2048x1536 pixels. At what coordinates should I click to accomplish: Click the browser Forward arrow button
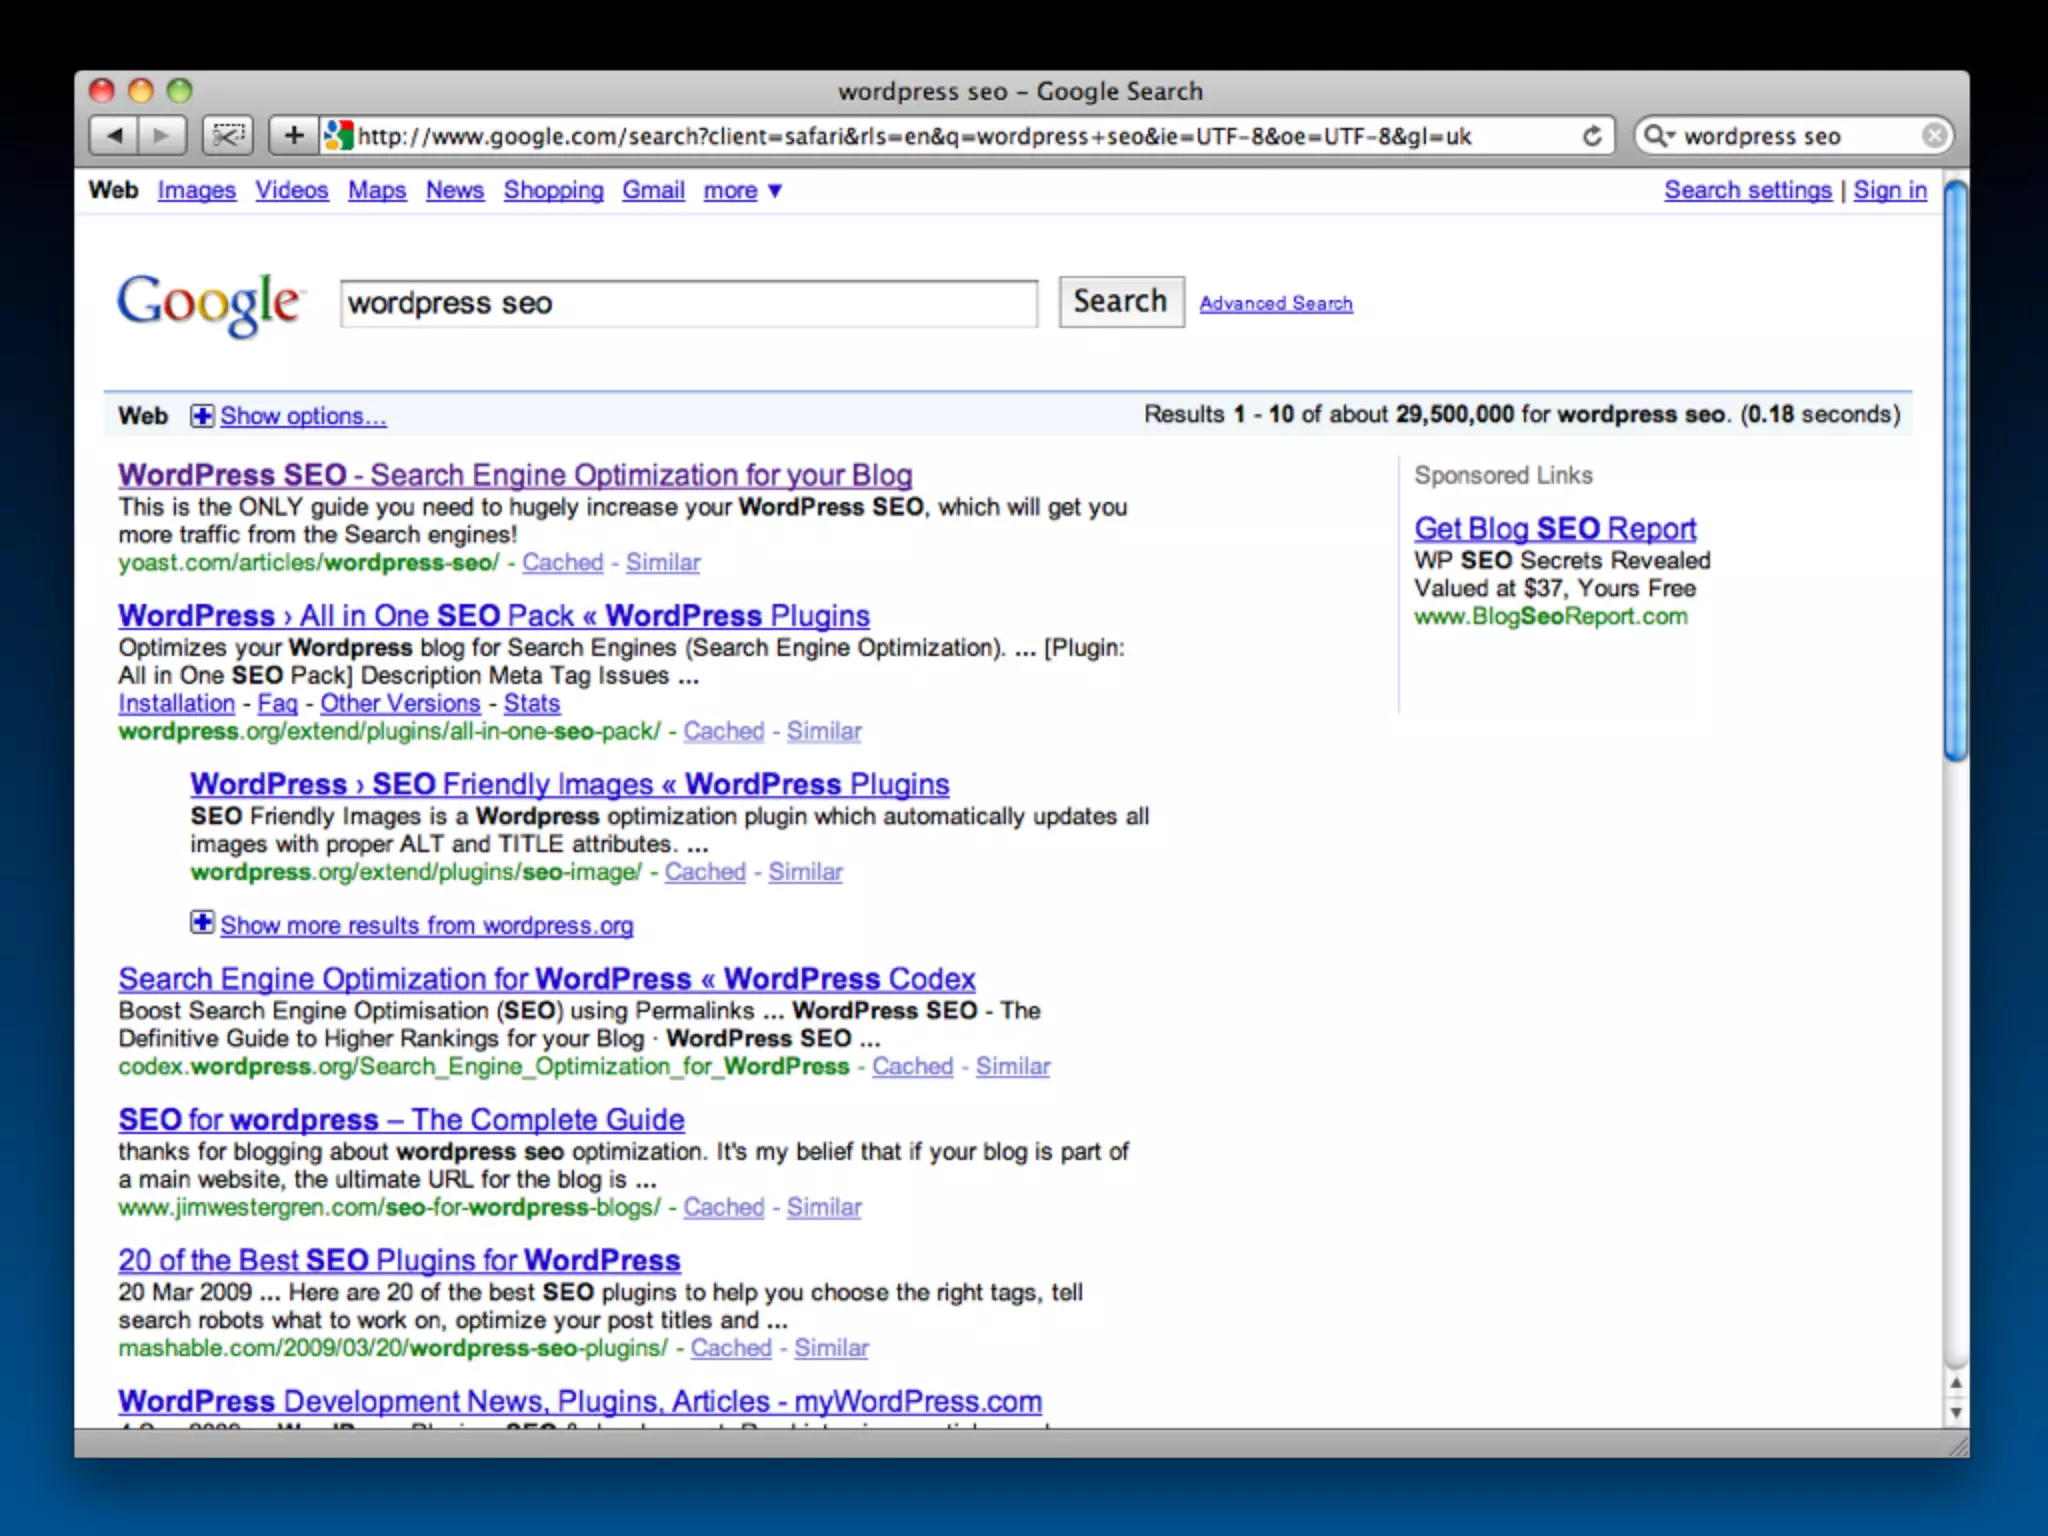[x=162, y=135]
